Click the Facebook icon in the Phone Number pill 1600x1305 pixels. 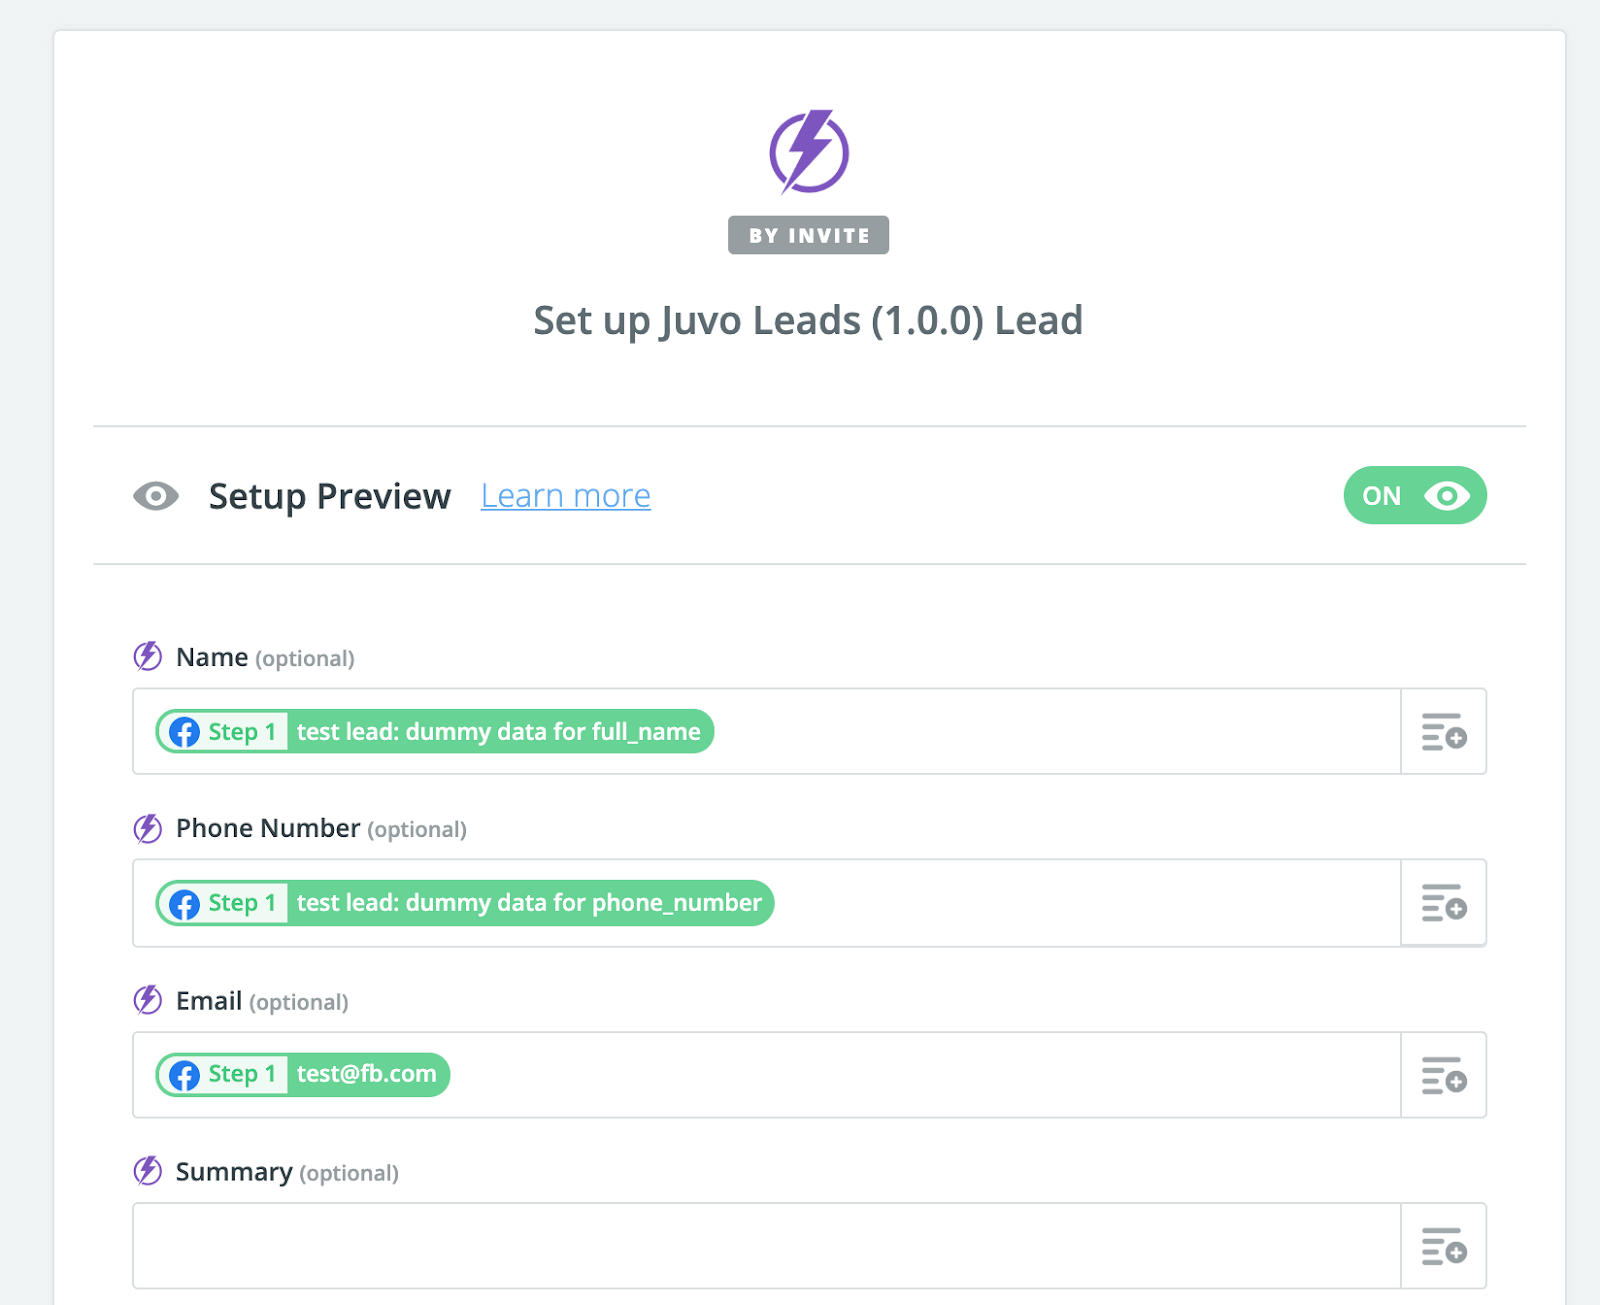184,904
